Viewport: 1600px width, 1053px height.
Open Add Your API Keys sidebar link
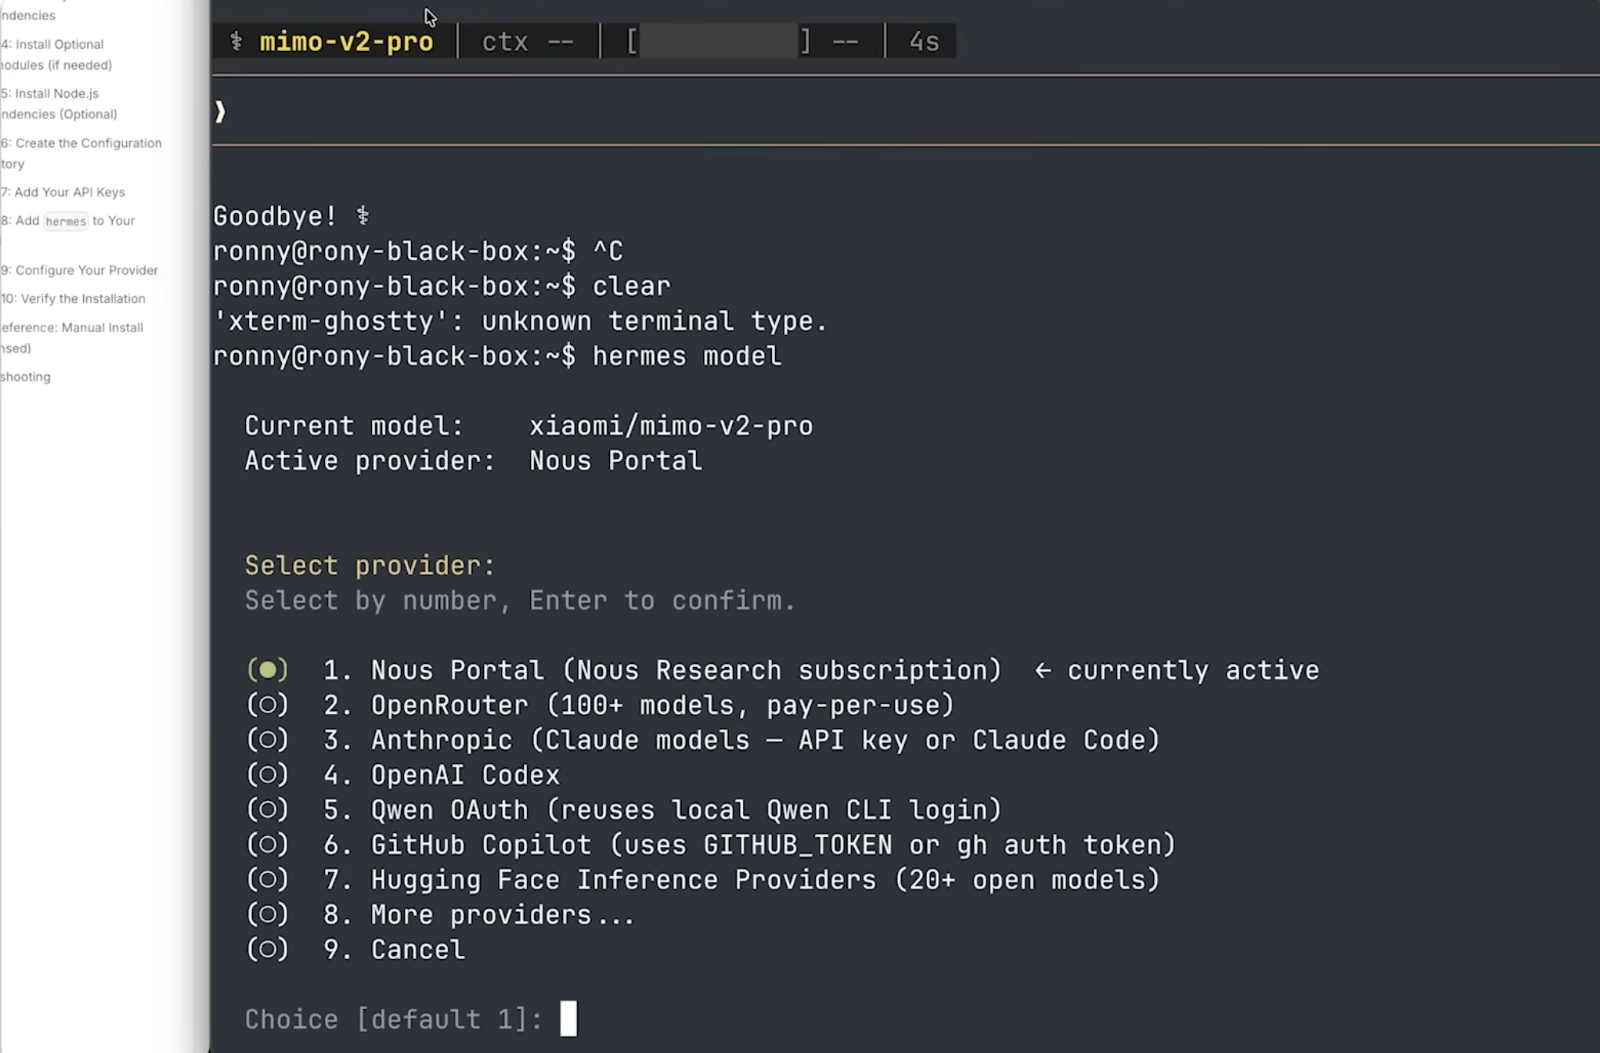[68, 192]
